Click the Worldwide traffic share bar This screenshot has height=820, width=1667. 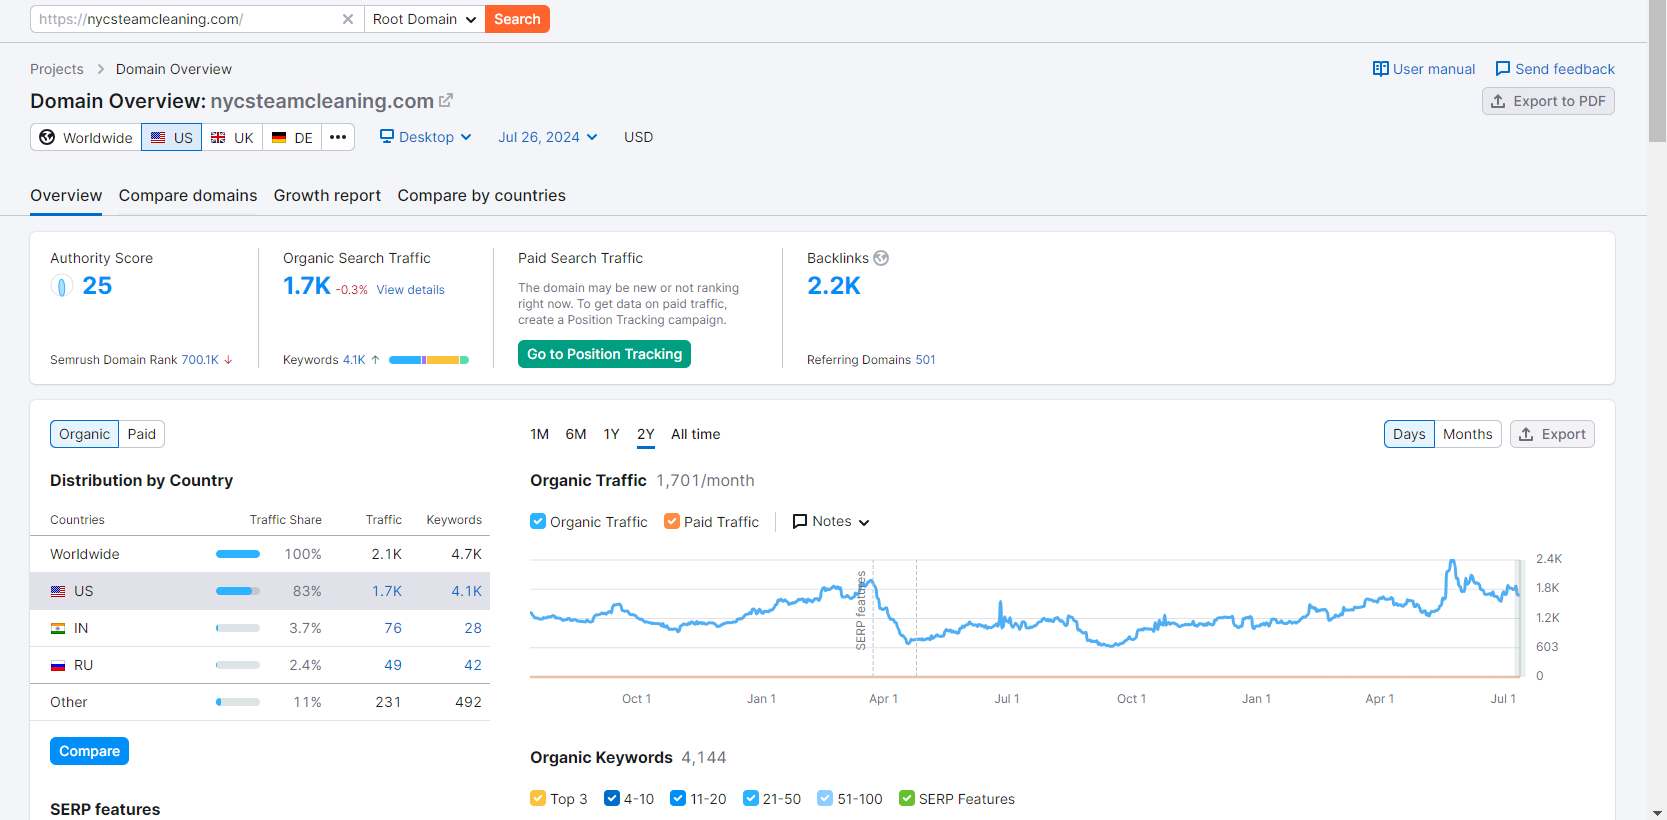238,554
